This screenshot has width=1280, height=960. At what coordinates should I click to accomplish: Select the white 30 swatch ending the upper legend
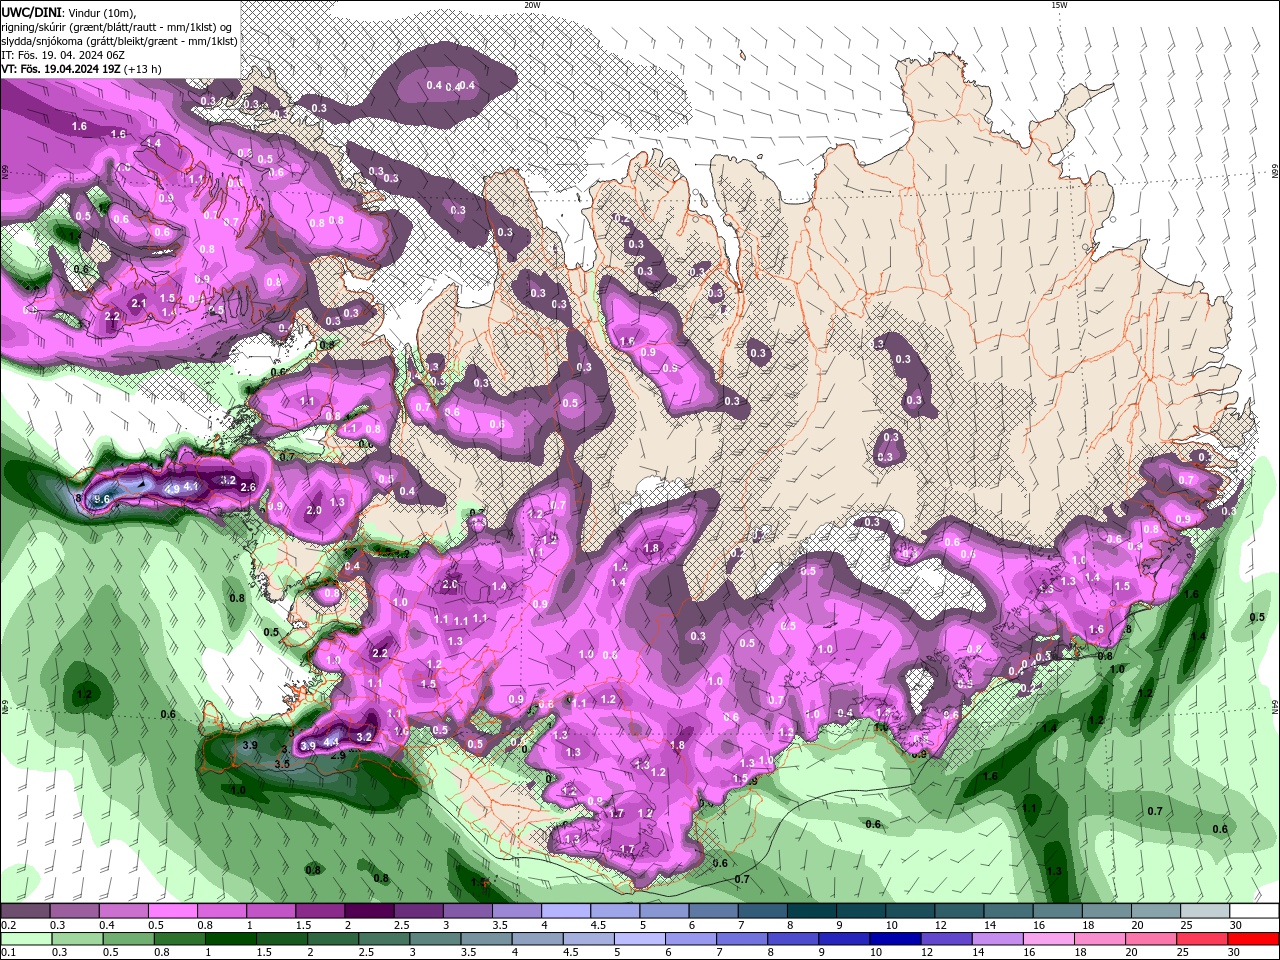1254,911
